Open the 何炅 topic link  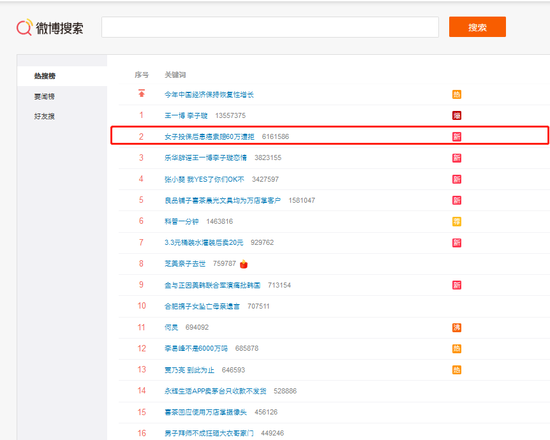click(171, 327)
